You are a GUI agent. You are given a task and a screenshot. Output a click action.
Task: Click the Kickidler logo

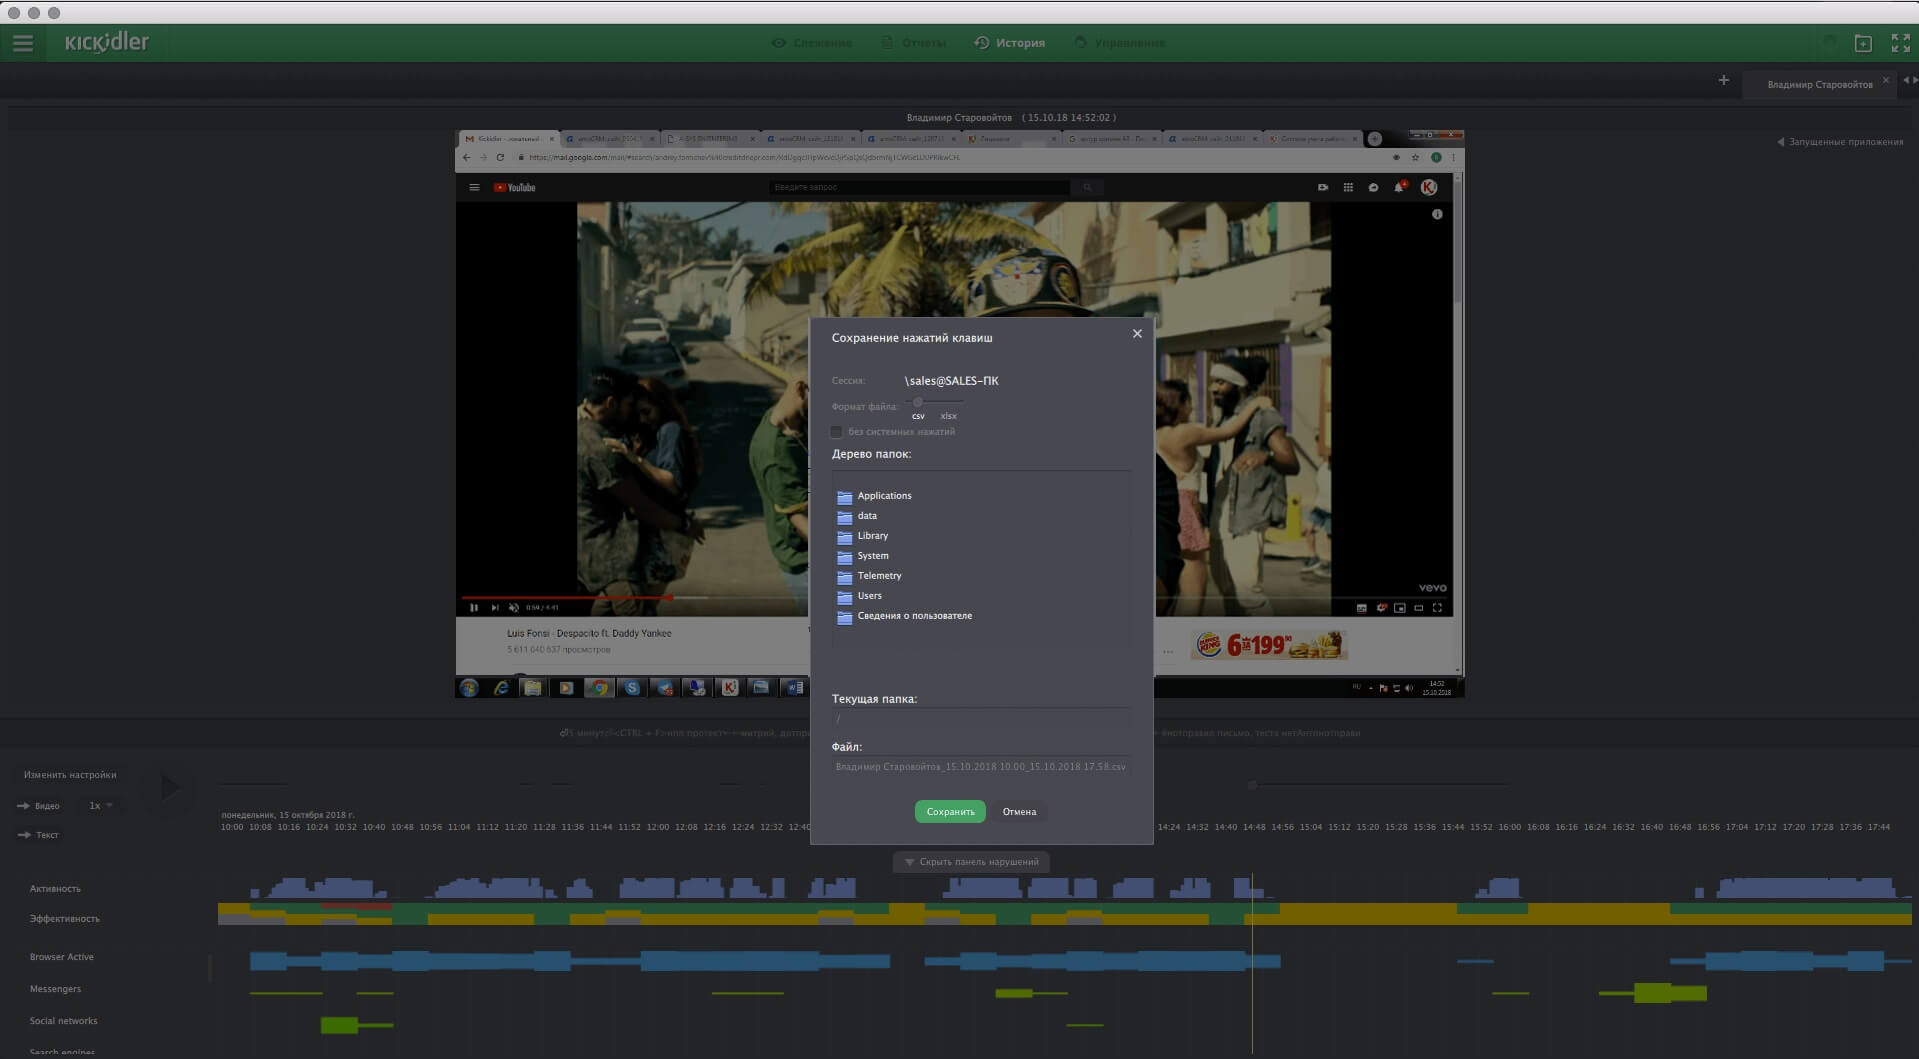(x=107, y=42)
